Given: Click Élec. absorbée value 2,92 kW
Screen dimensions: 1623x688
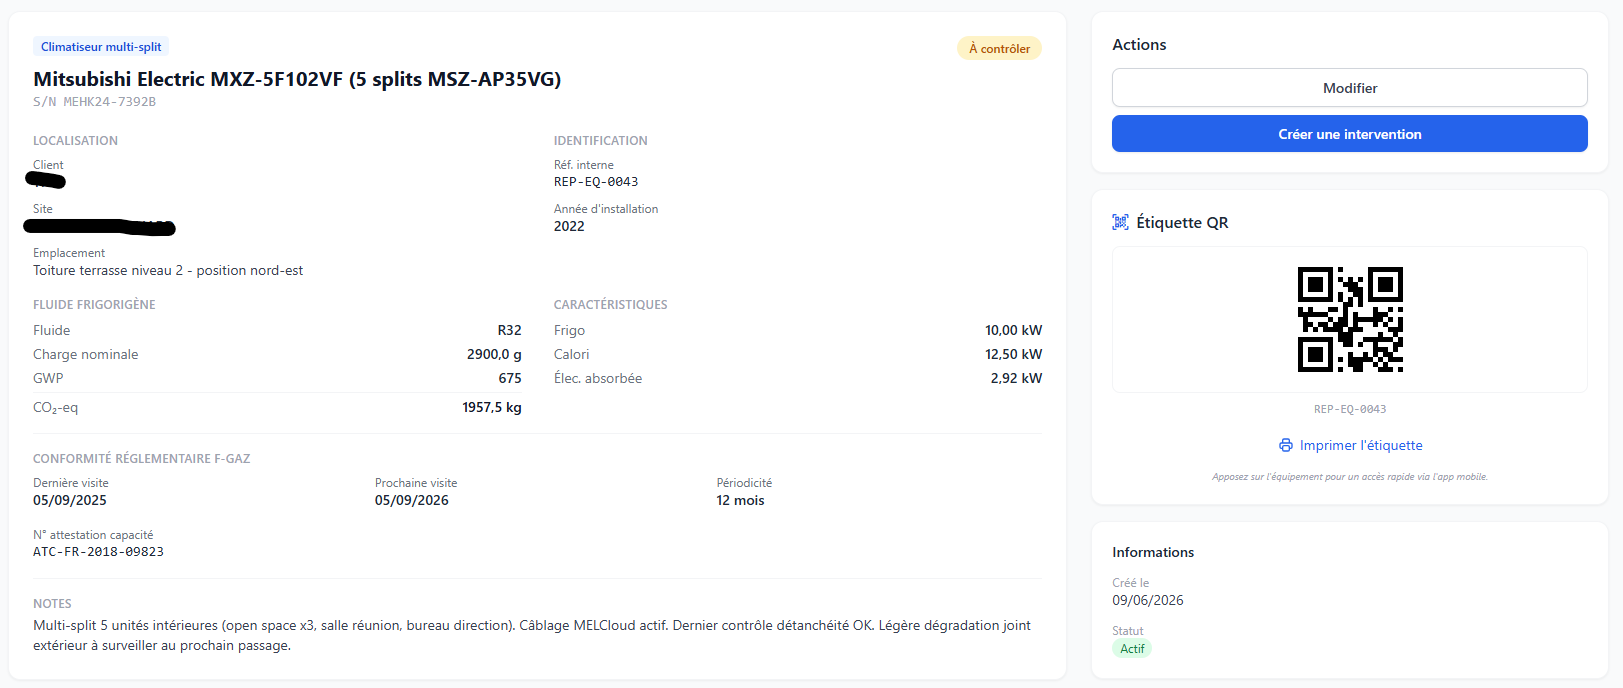Looking at the screenshot, I should pos(1016,378).
